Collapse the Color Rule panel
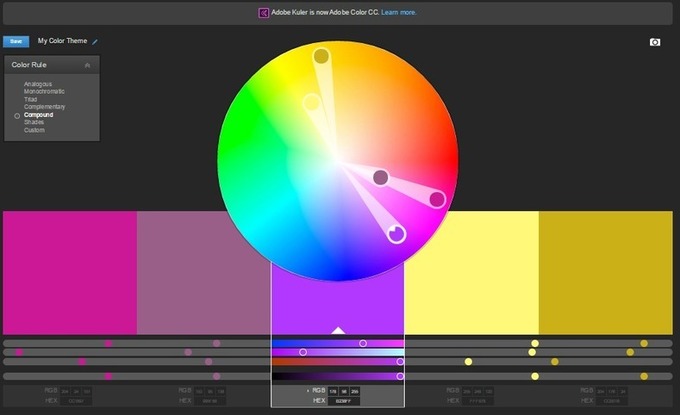The image size is (680, 415). 88,65
